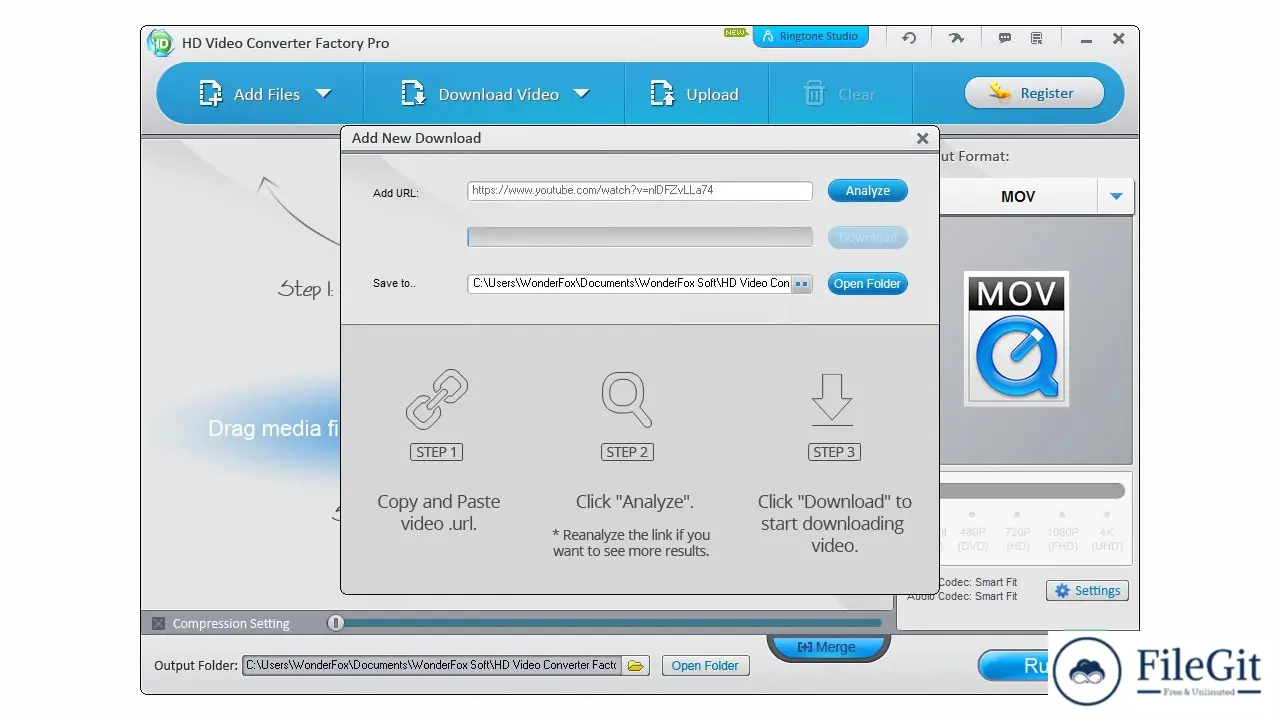This screenshot has height=720, width=1280.
Task: Expand the Download Video dropdown arrow
Action: click(581, 93)
